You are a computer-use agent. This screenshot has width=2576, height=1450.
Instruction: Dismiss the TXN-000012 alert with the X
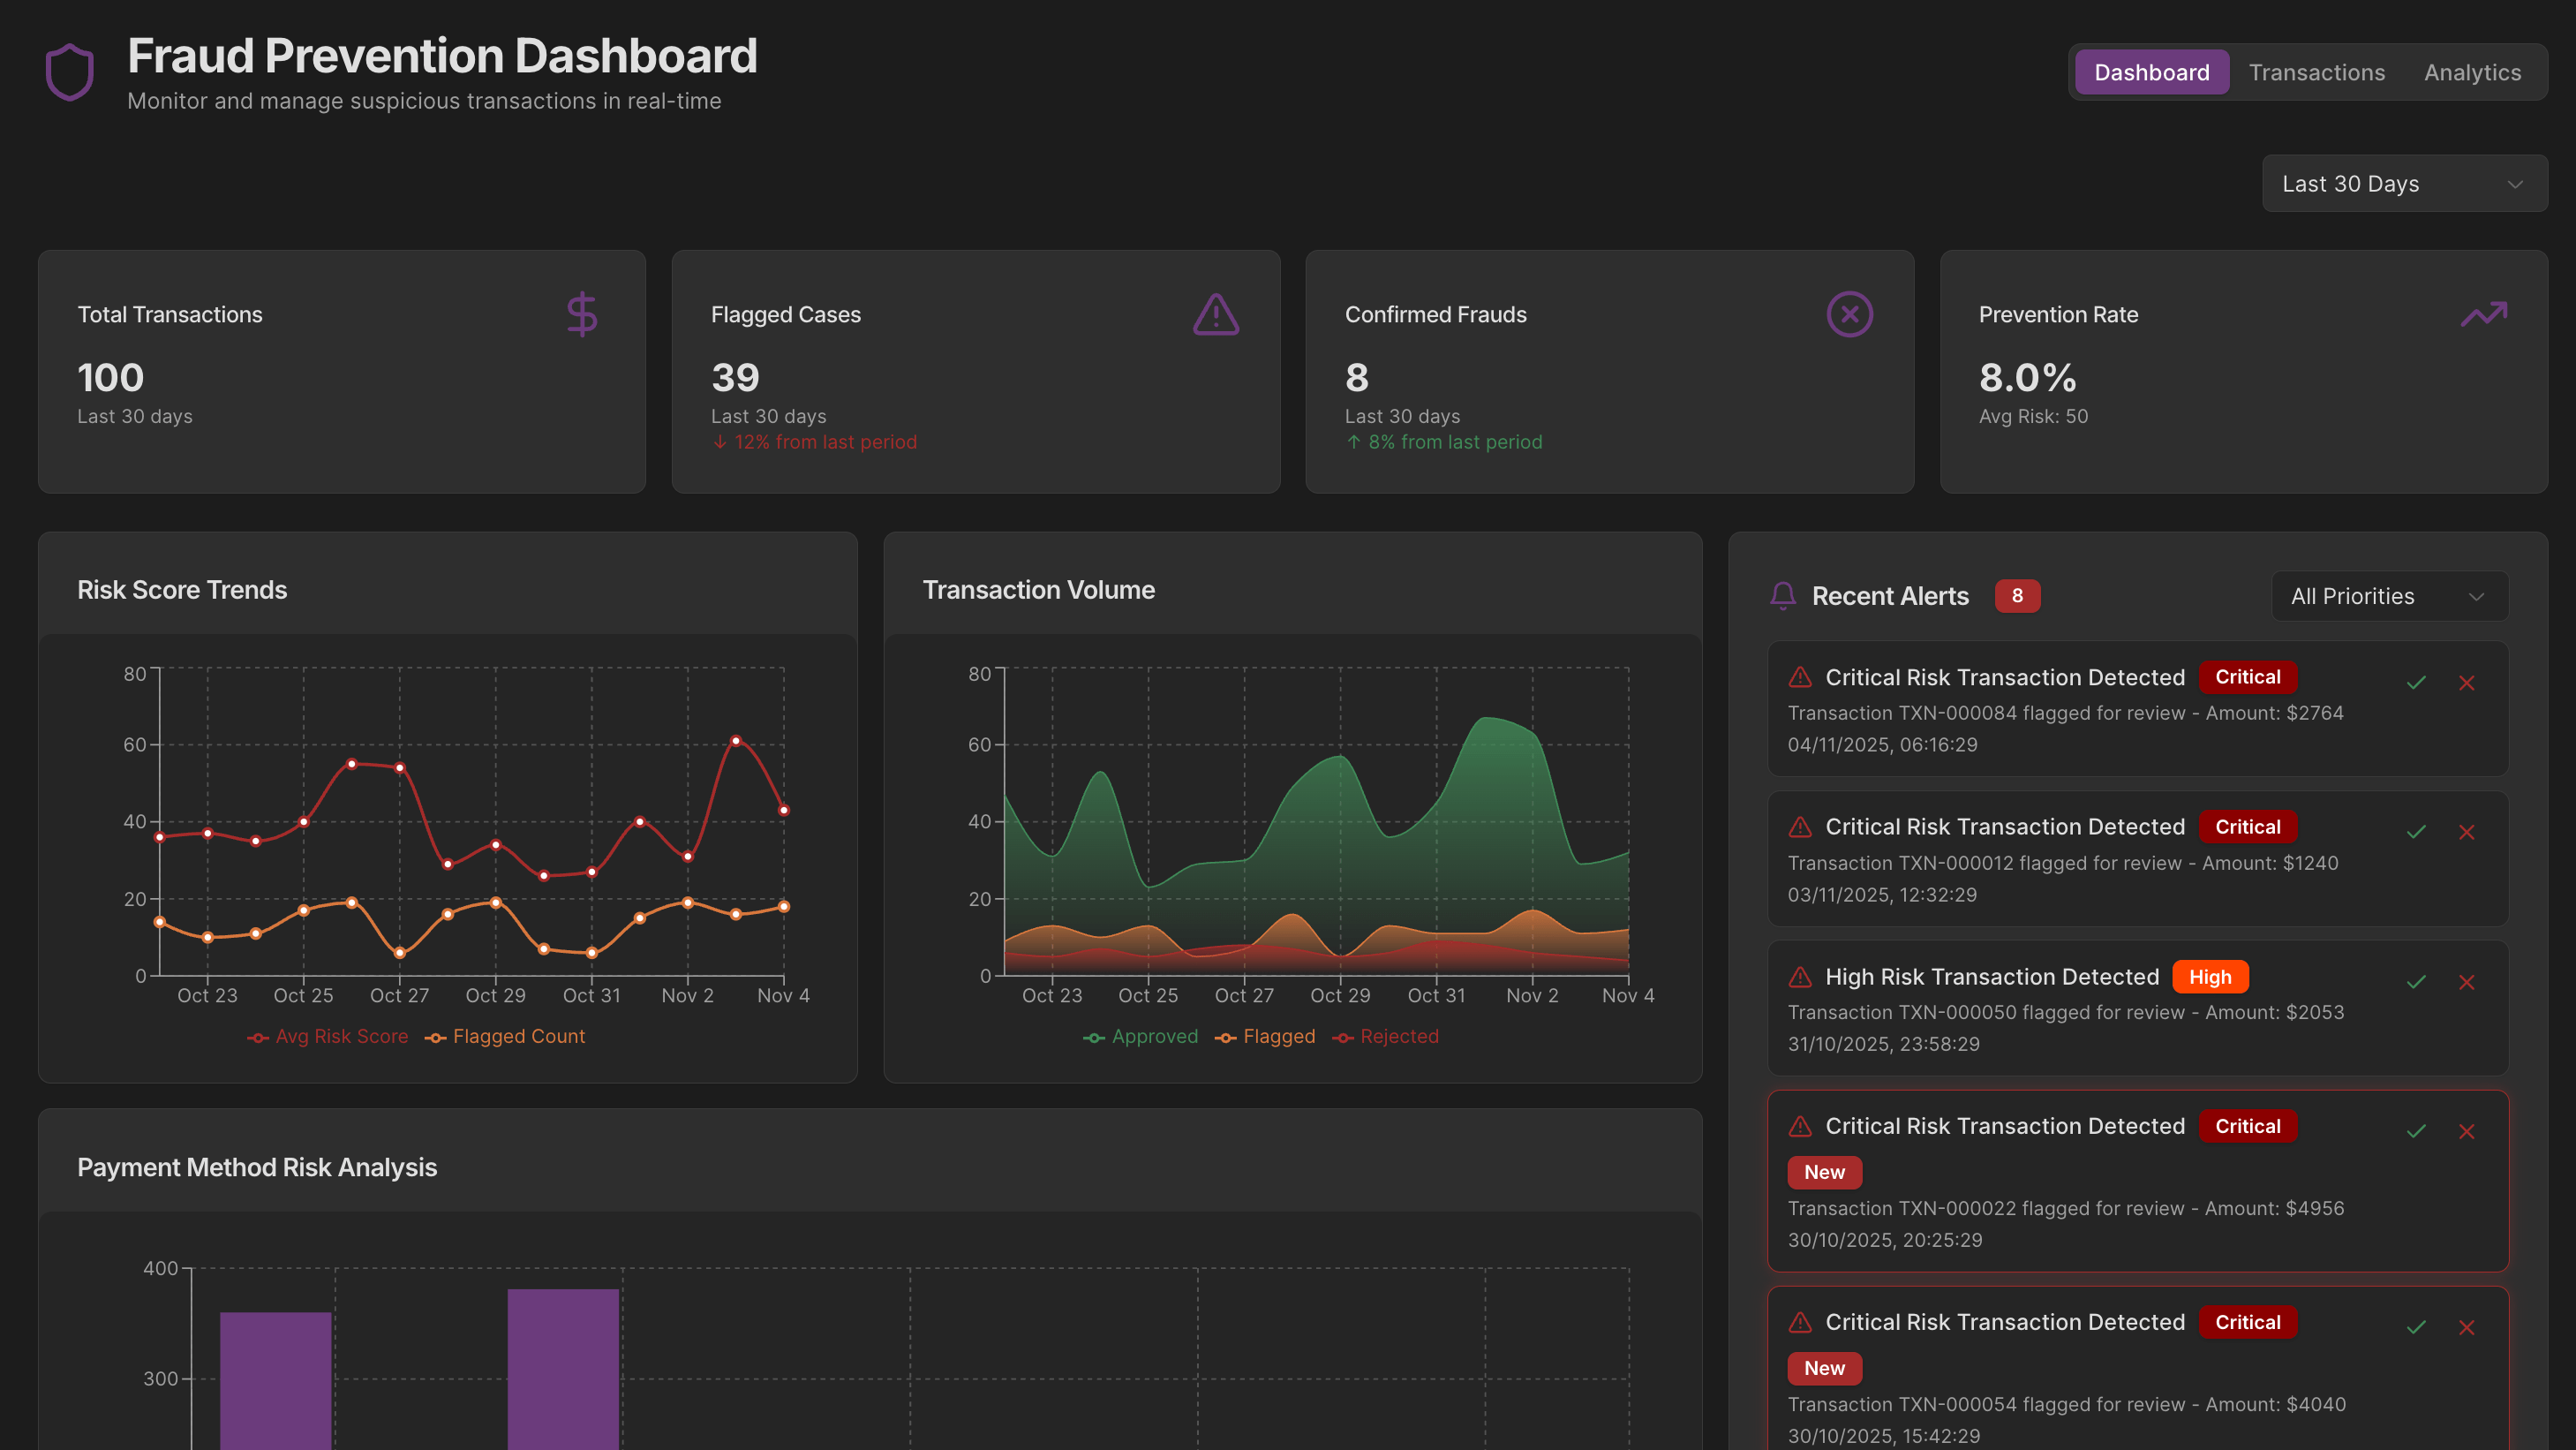pos(2466,832)
